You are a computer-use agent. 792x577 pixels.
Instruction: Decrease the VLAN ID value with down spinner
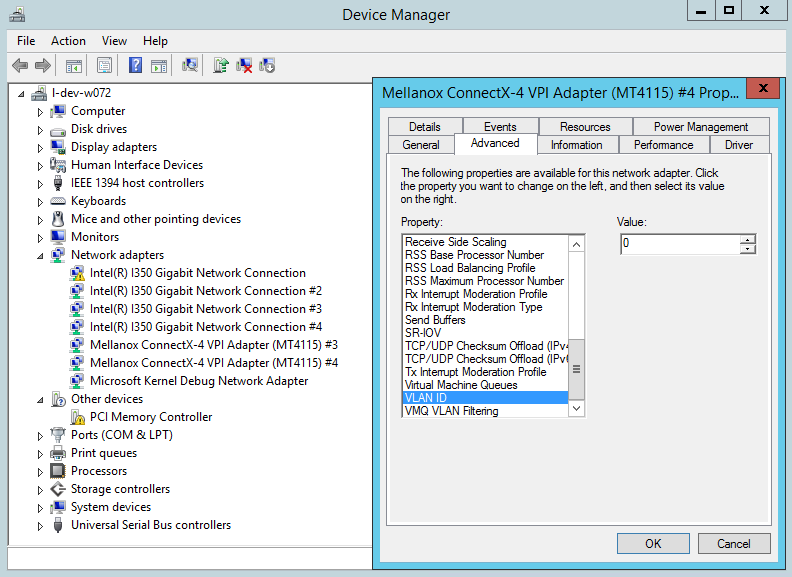click(x=748, y=249)
